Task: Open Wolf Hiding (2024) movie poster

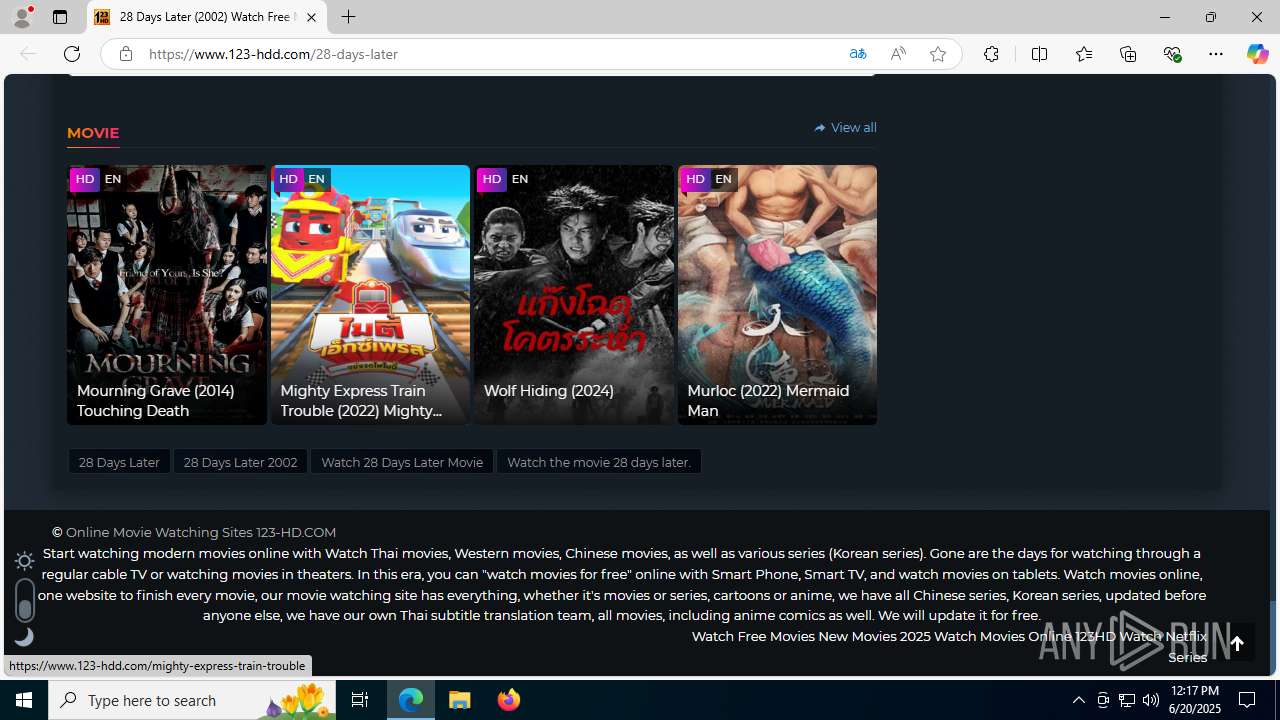Action: 574,295
